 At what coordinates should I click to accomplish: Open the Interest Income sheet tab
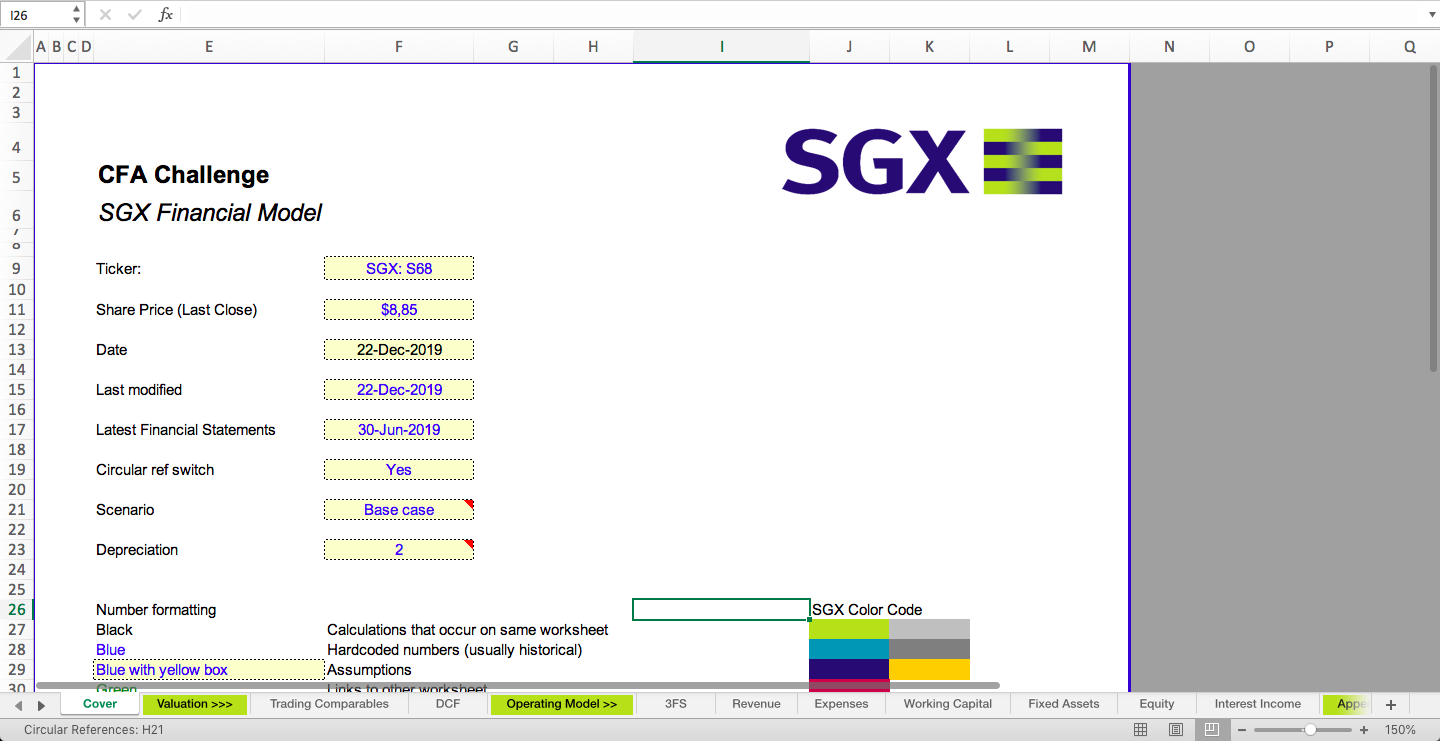1258,704
